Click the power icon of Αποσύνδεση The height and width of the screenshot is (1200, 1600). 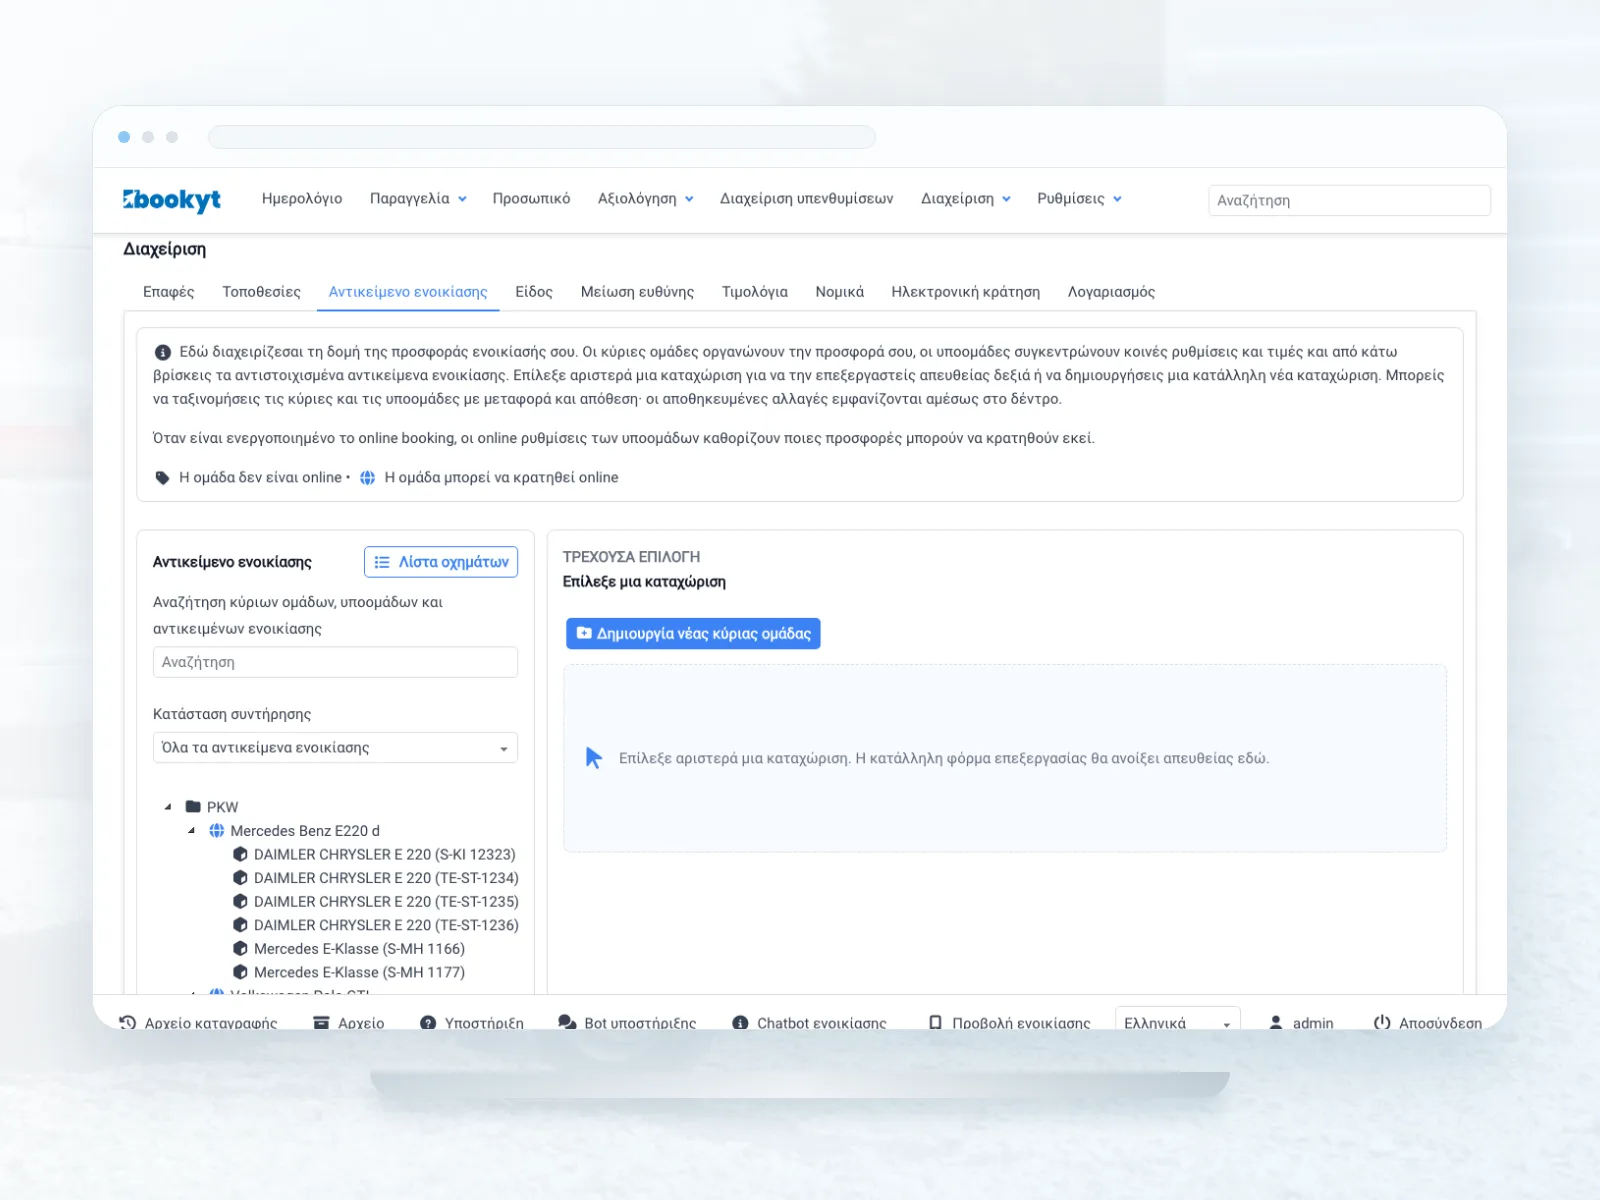click(x=1382, y=1023)
